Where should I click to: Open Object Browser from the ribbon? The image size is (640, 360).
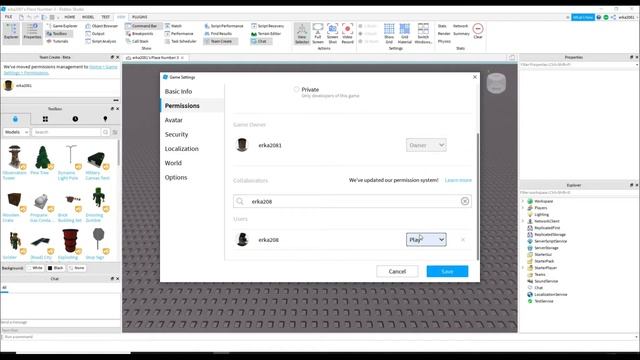(102, 26)
